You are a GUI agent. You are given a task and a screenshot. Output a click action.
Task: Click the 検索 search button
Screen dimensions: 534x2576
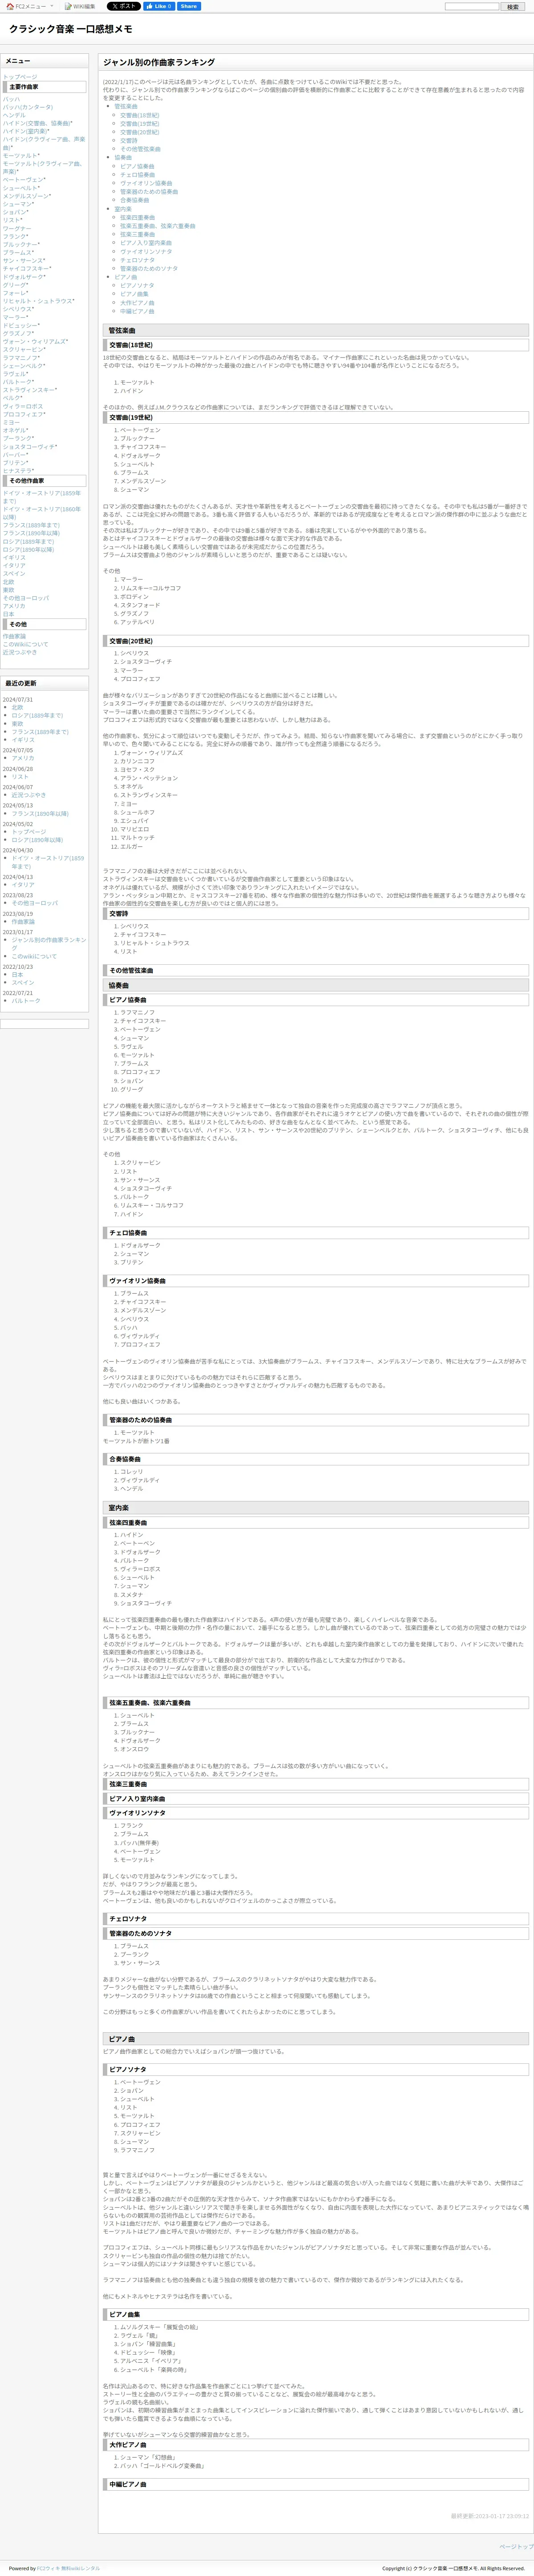click(x=513, y=6)
